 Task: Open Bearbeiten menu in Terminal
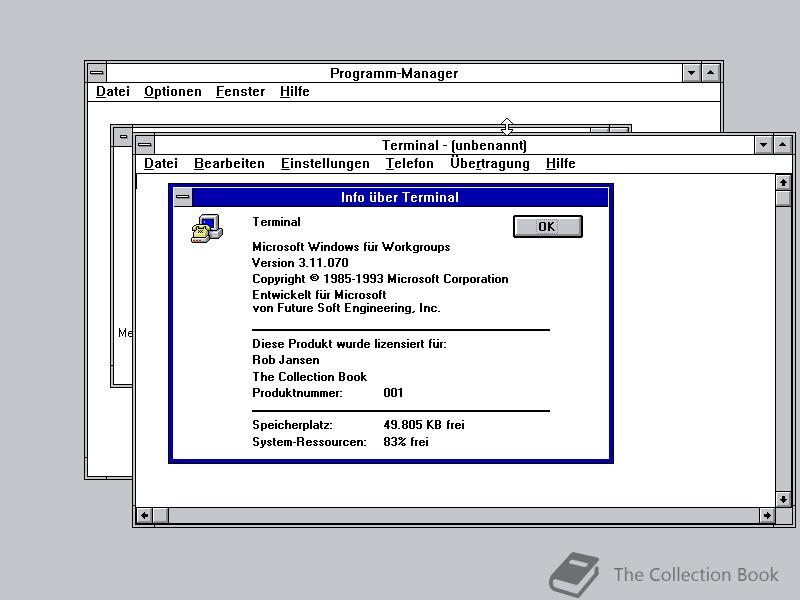tap(229, 163)
